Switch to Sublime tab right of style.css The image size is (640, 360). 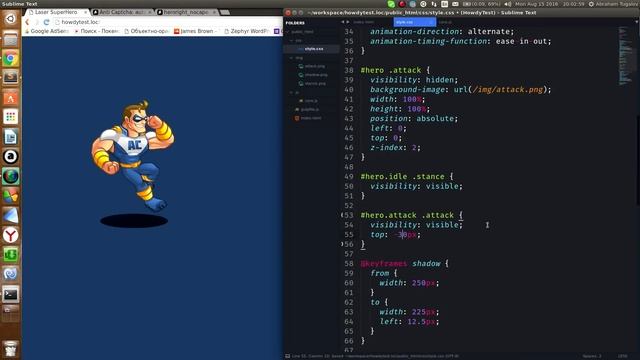click(445, 22)
